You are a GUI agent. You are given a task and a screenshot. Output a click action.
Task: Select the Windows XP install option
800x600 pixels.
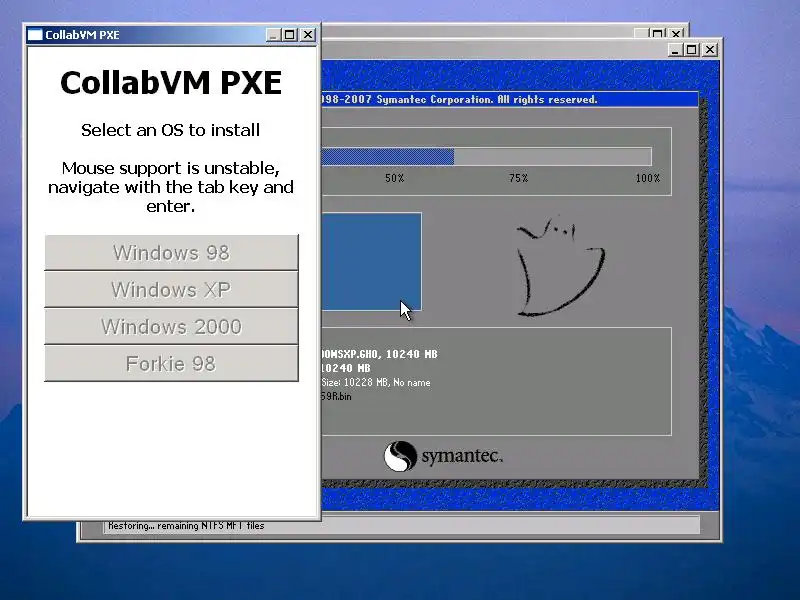click(171, 290)
